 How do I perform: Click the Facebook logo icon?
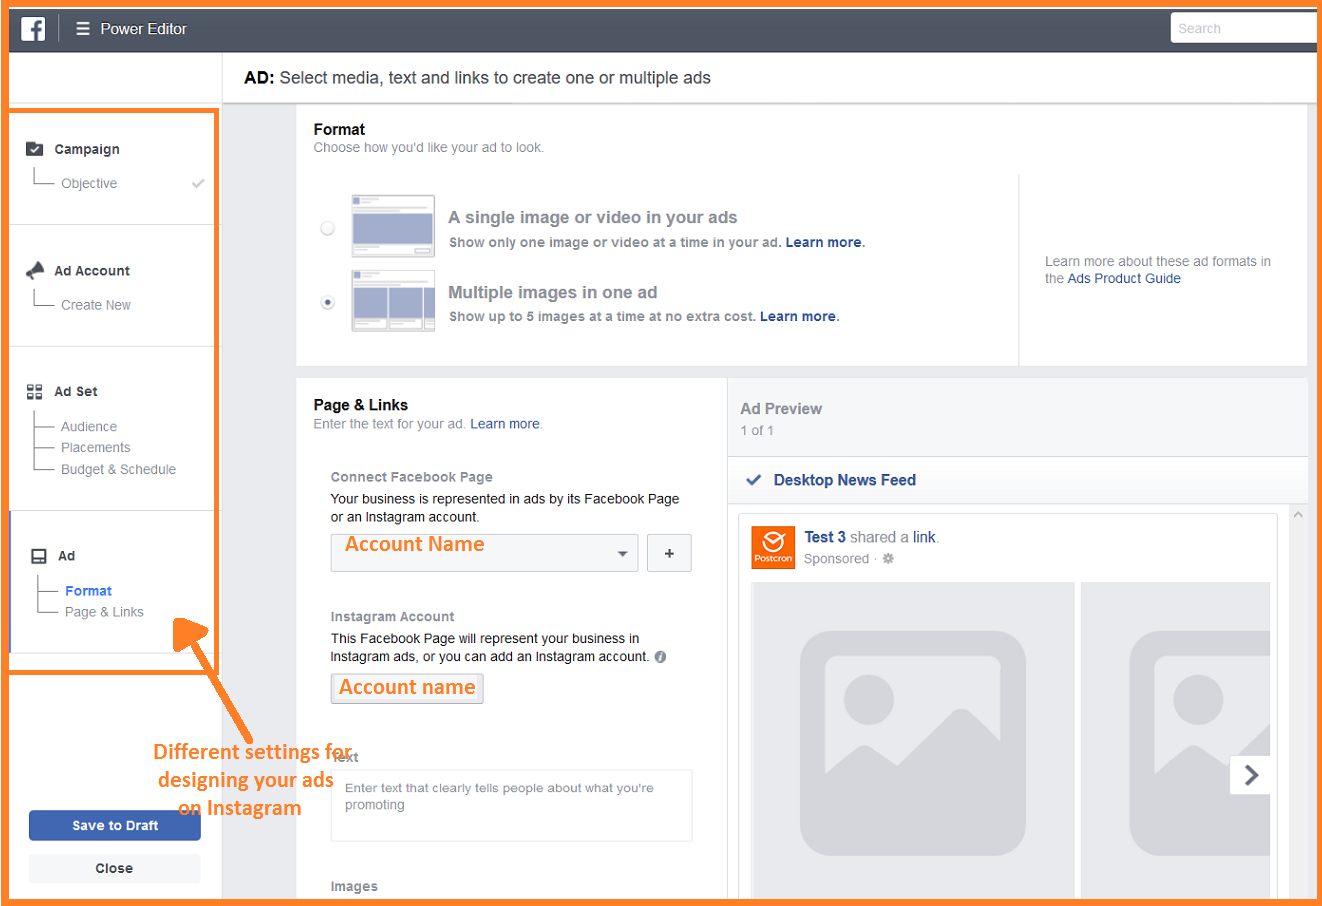click(33, 29)
